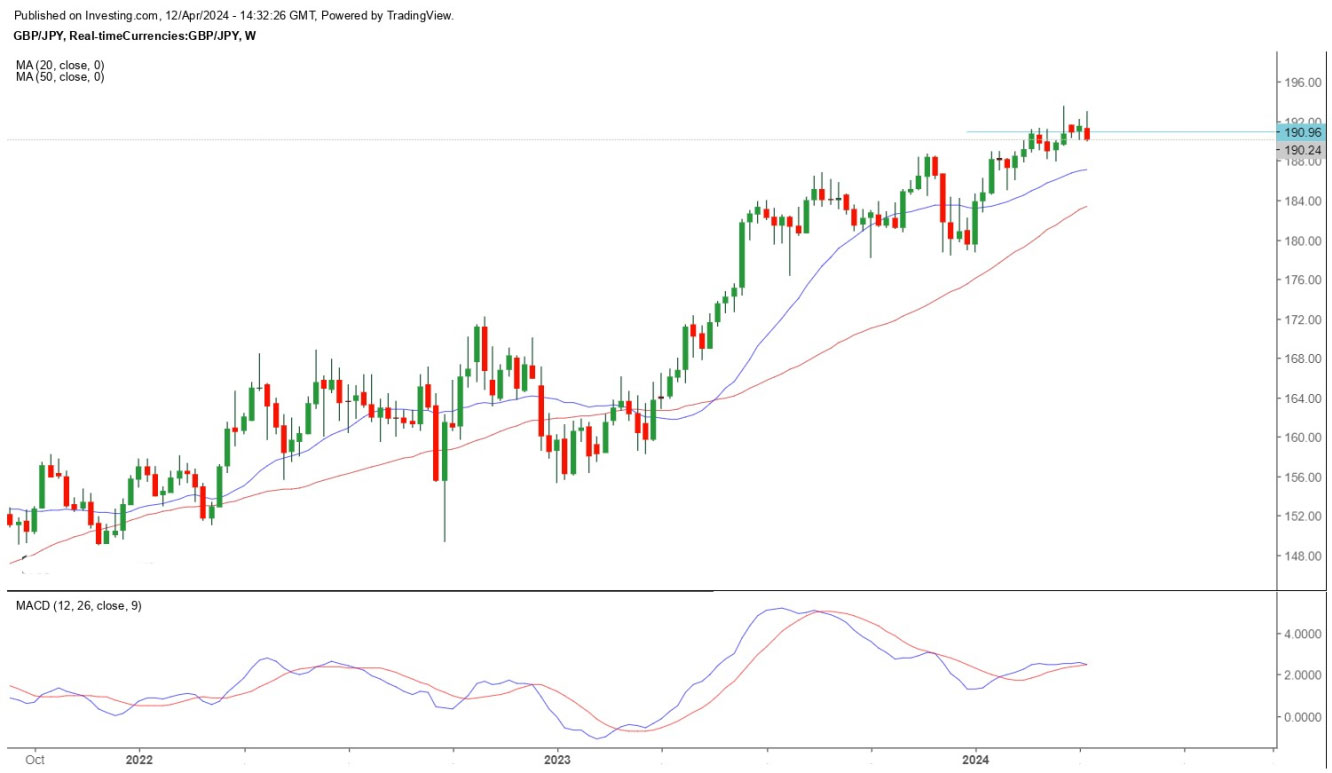Select the latest red weekly candle

[1087, 133]
